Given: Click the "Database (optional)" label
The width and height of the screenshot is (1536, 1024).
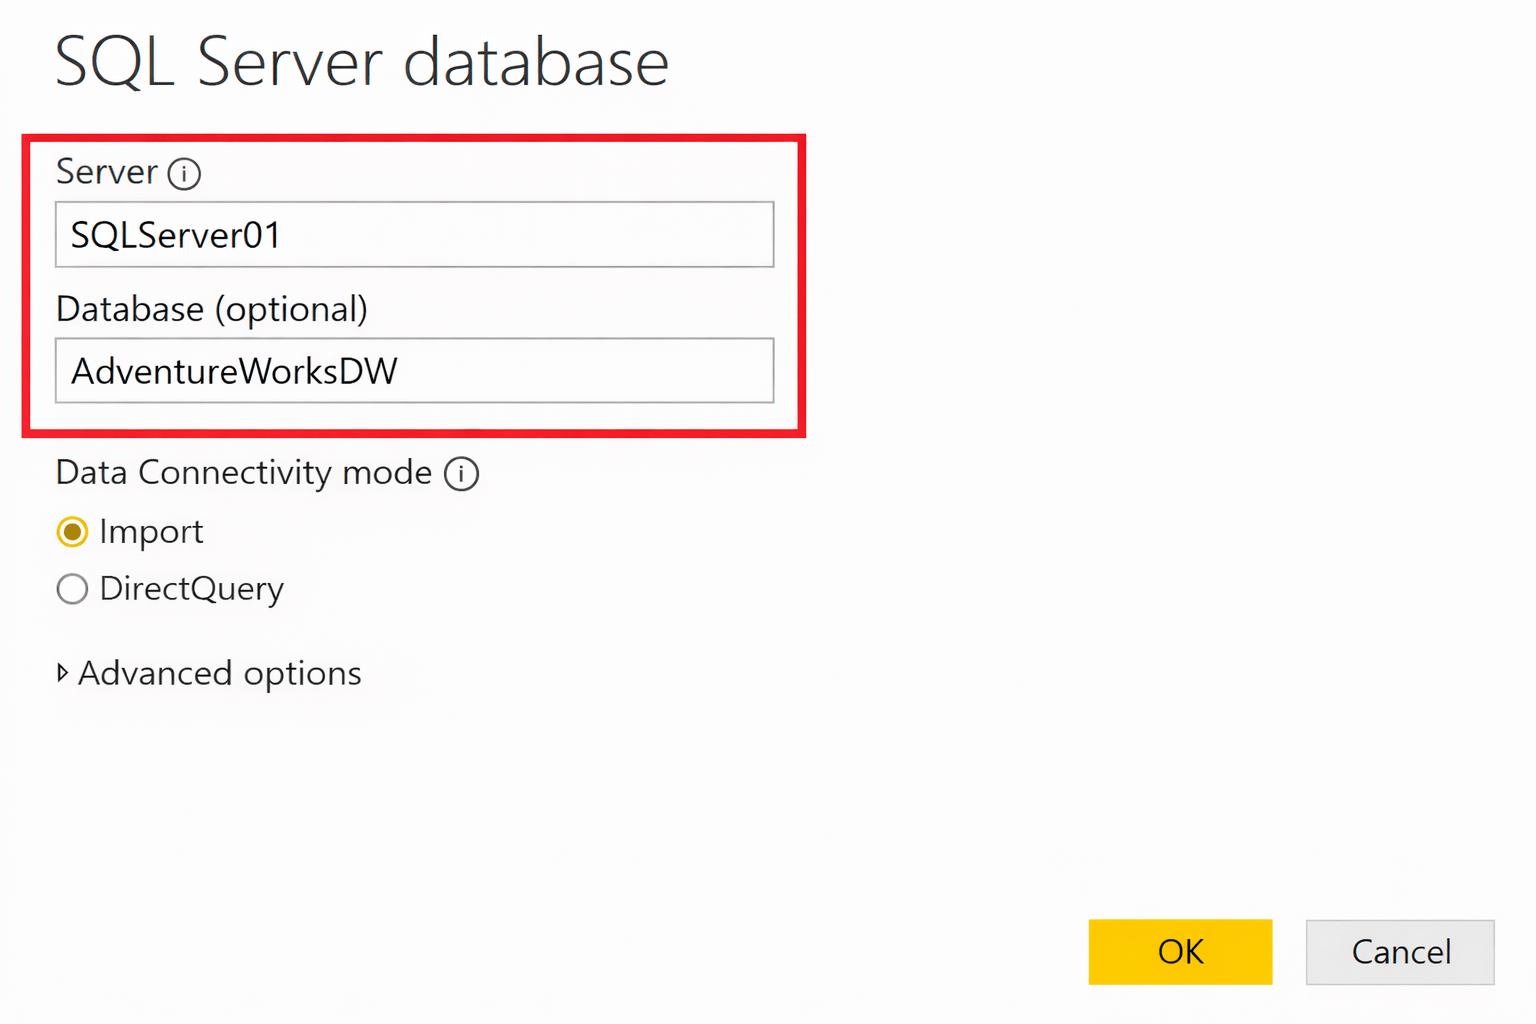Looking at the screenshot, I should [x=212, y=309].
